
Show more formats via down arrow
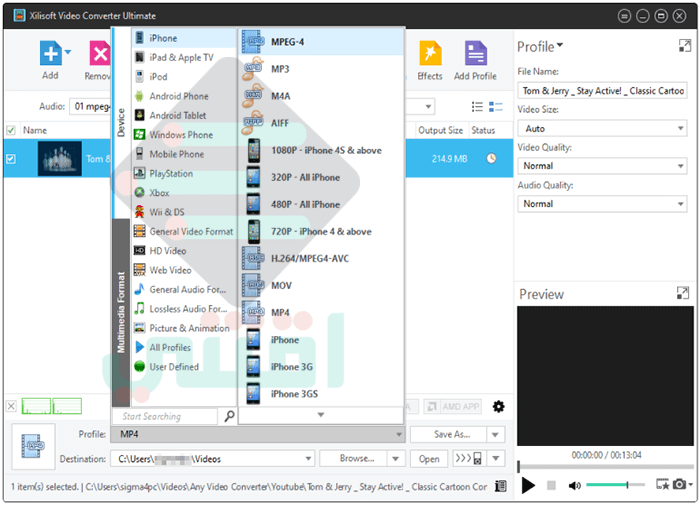[x=321, y=415]
